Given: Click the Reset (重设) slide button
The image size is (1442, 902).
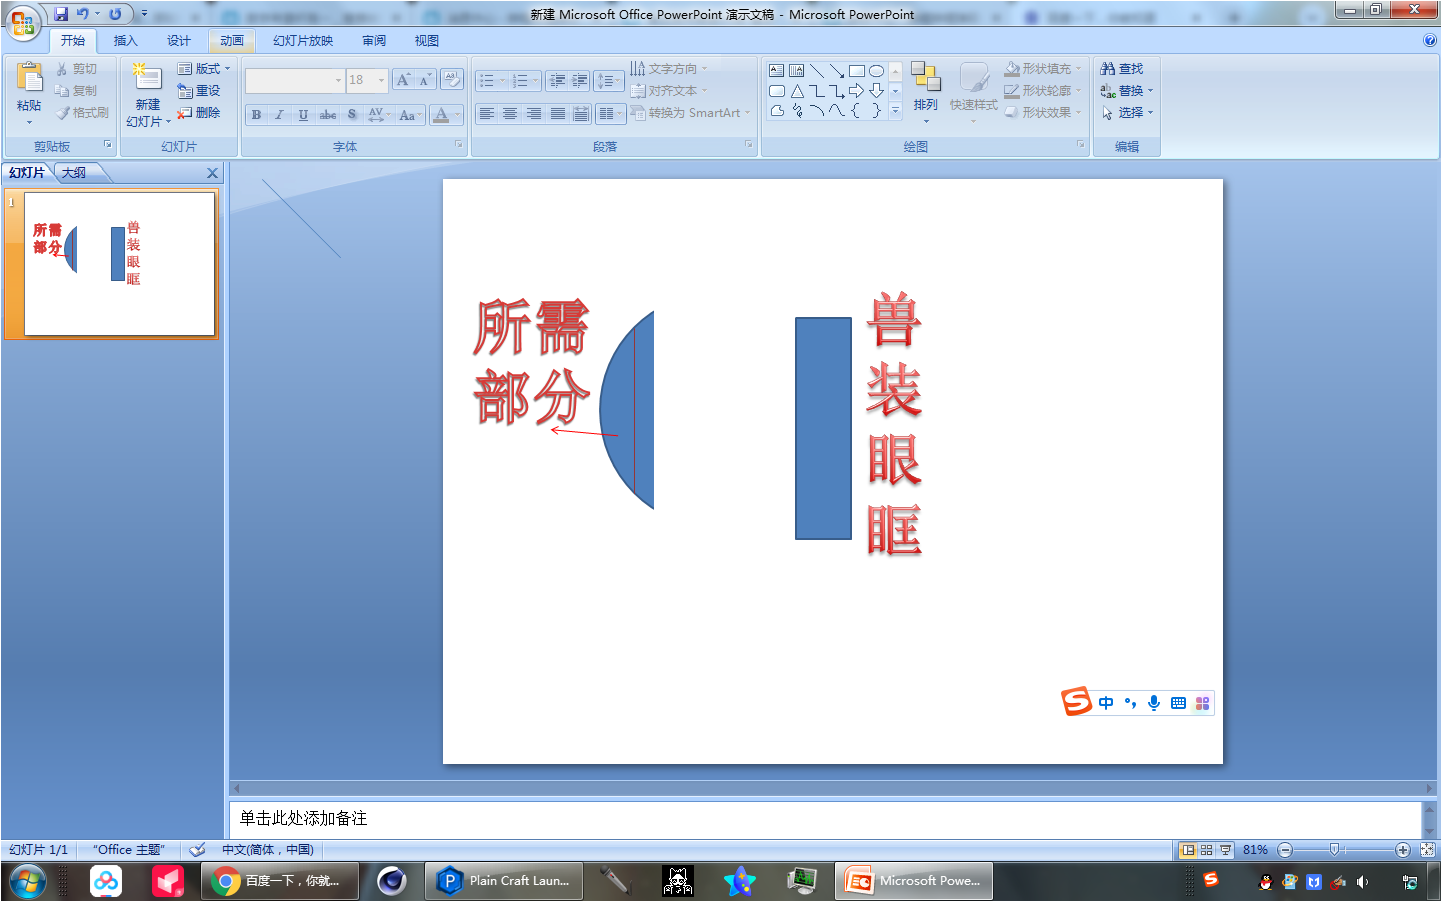Looking at the screenshot, I should coord(199,91).
